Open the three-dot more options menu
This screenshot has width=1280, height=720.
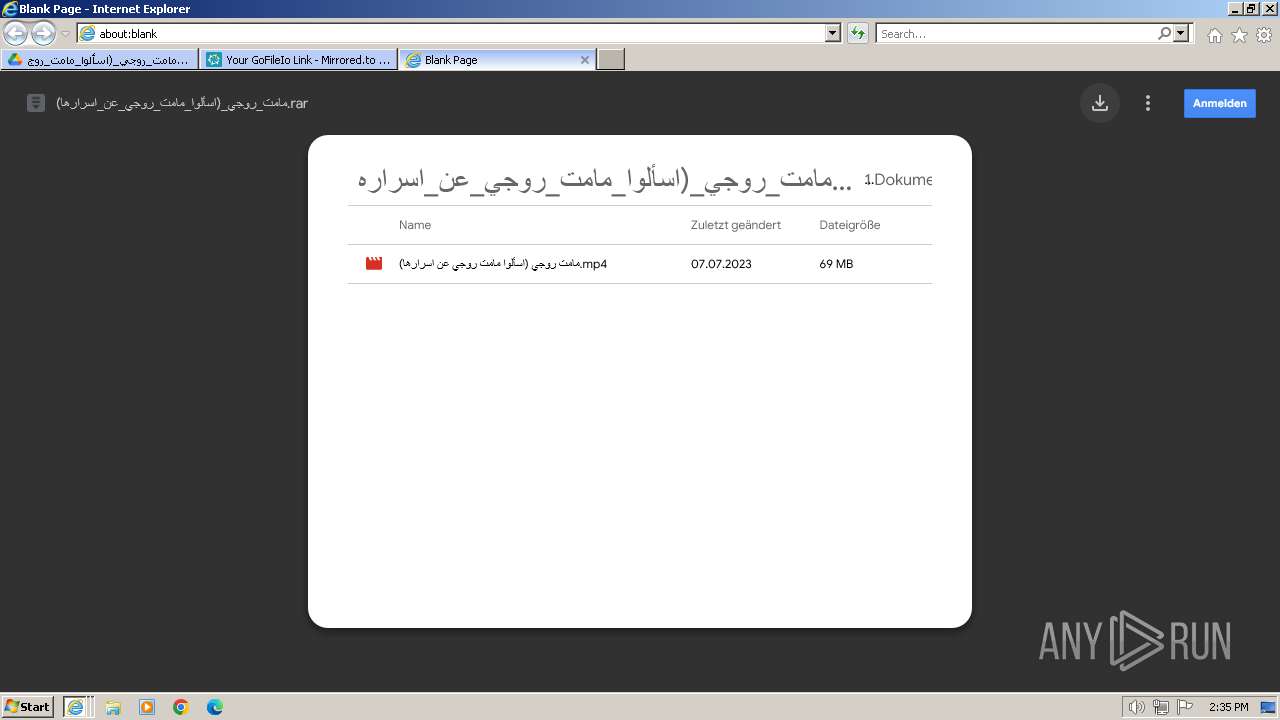point(1148,103)
